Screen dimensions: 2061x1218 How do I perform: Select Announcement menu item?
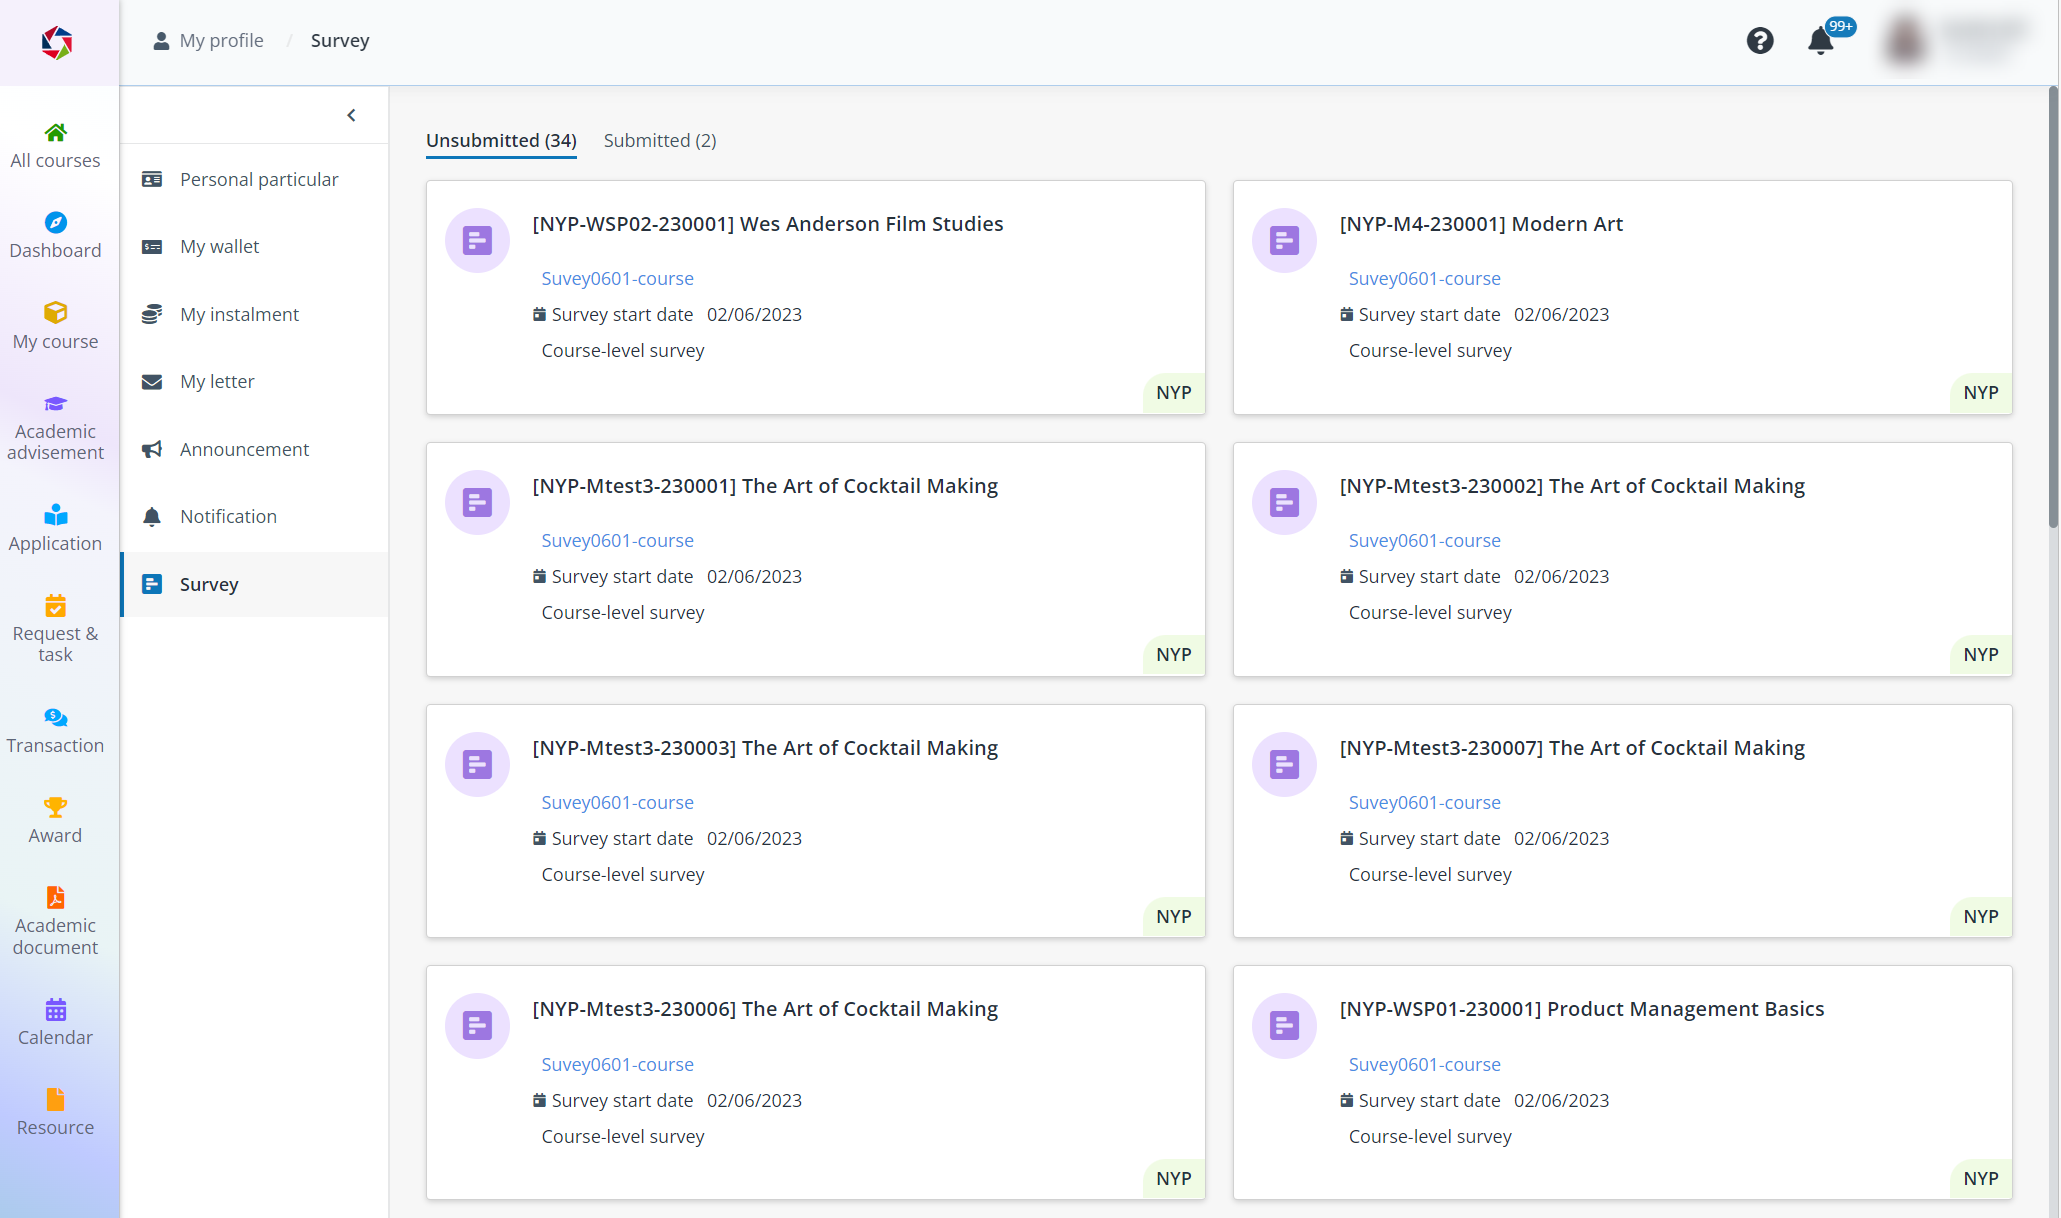point(254,450)
